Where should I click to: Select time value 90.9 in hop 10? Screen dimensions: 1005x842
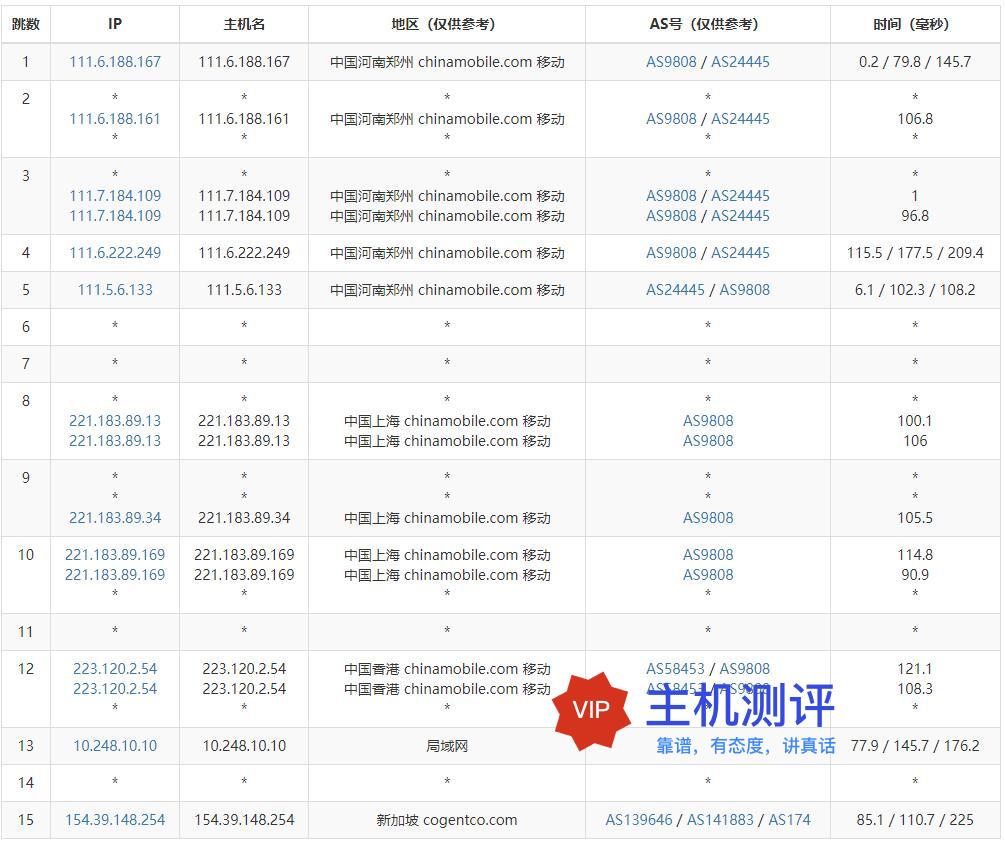click(x=915, y=574)
